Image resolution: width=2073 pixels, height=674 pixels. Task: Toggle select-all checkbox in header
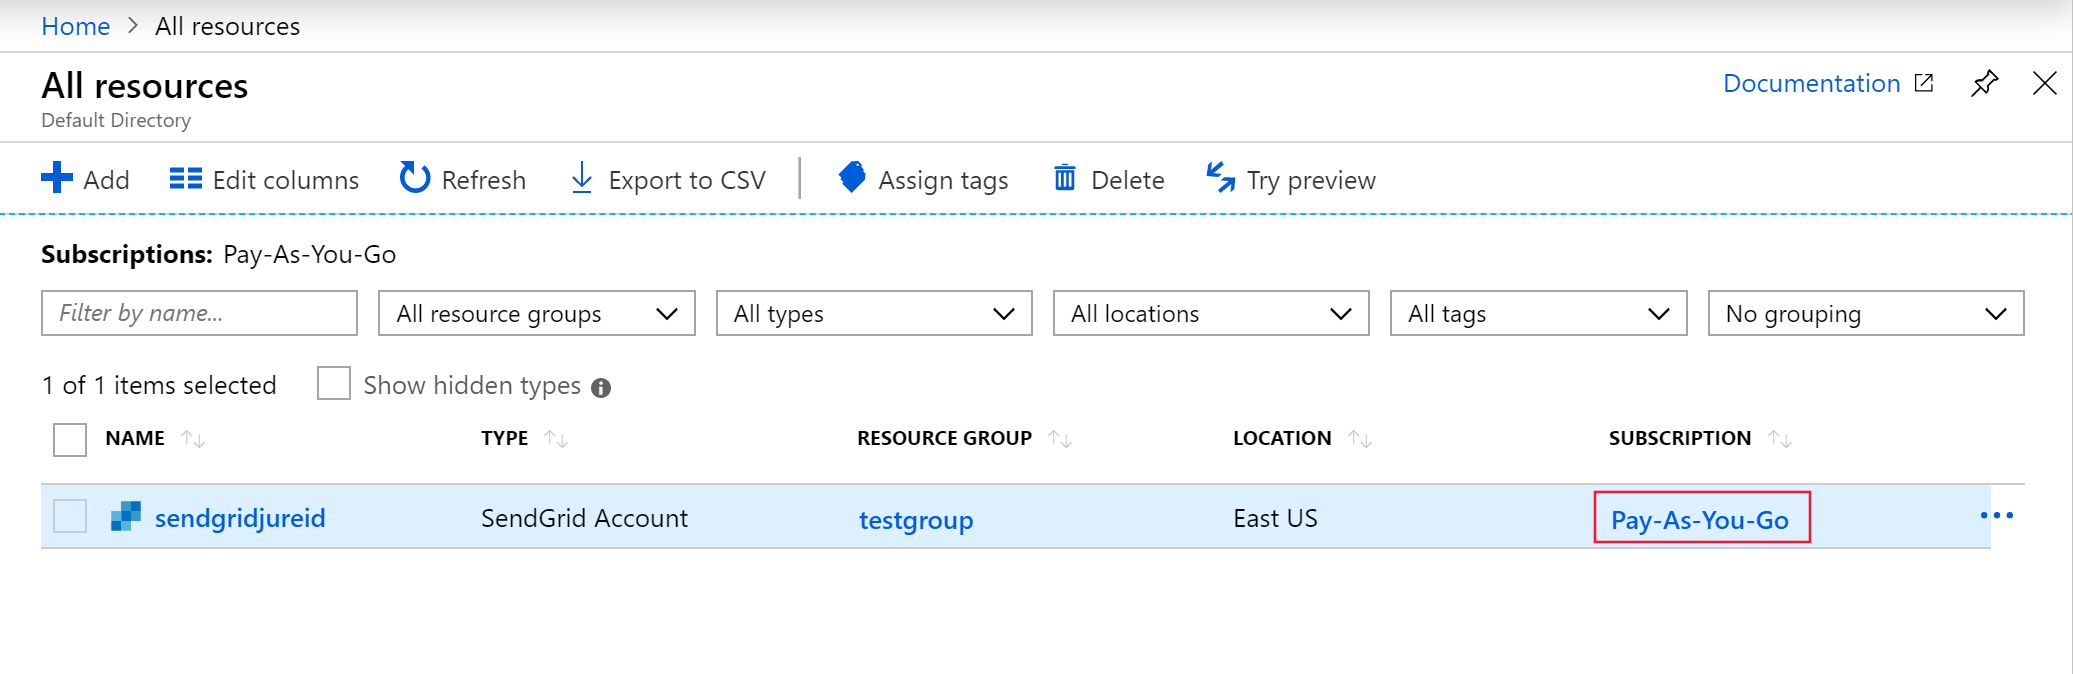pyautogui.click(x=70, y=439)
